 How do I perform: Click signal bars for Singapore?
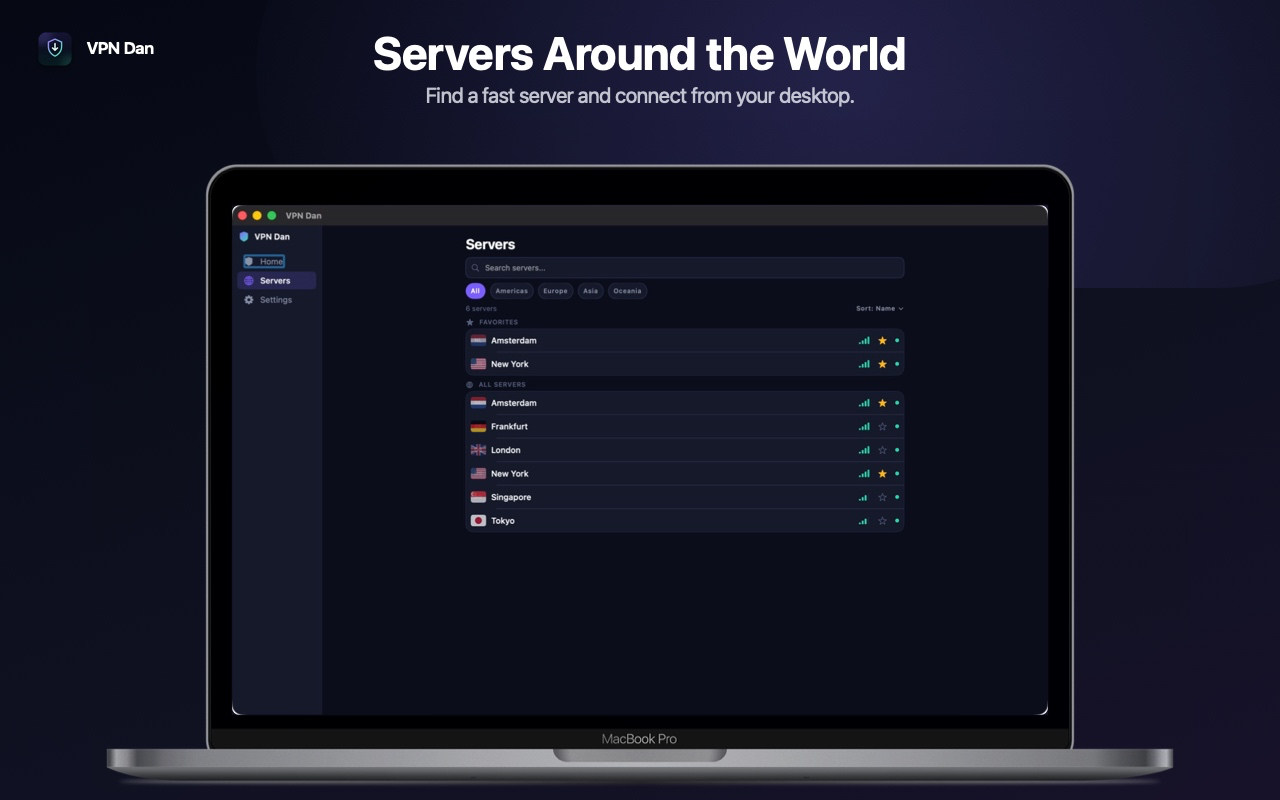[x=863, y=498]
